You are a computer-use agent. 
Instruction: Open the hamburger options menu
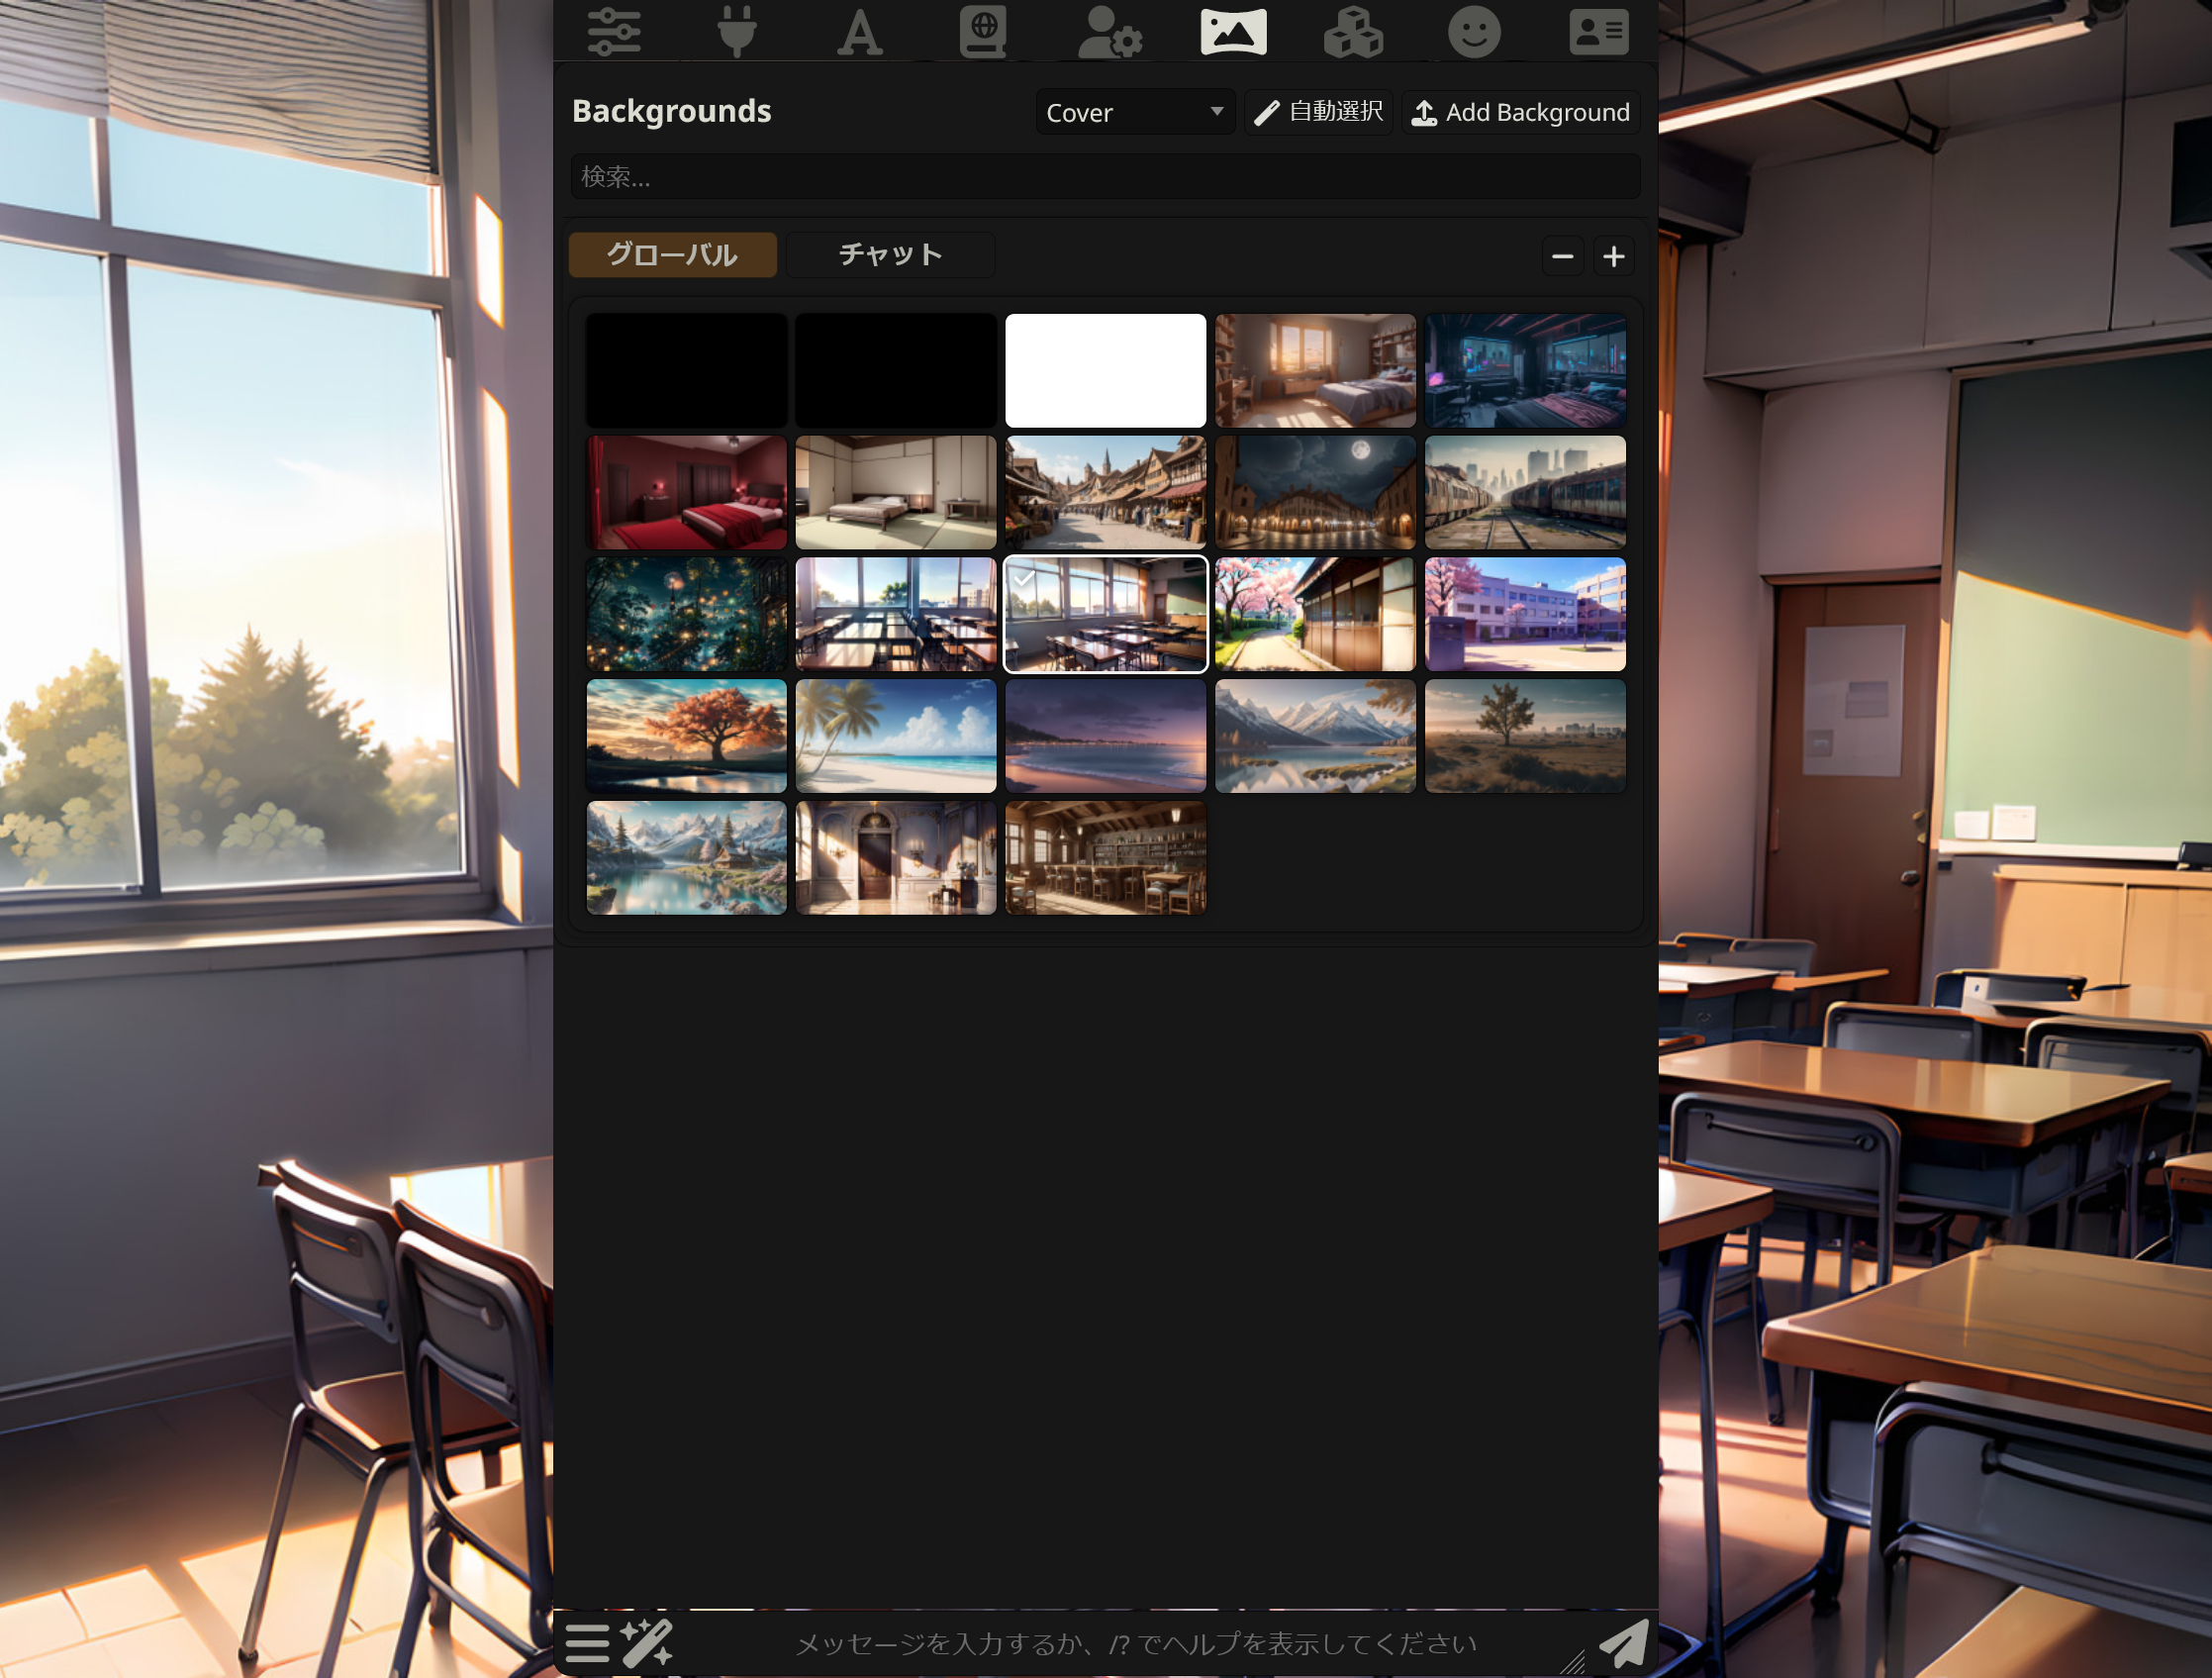pyautogui.click(x=587, y=1642)
